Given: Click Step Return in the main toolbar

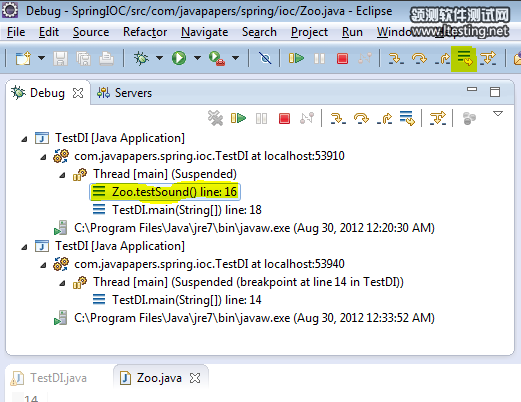Looking at the screenshot, I should tap(442, 59).
